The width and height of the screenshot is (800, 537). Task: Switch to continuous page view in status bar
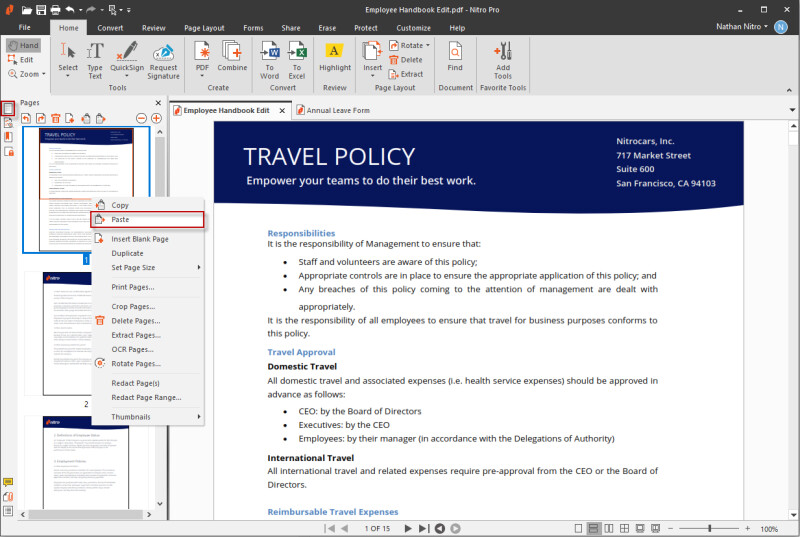pyautogui.click(x=594, y=528)
